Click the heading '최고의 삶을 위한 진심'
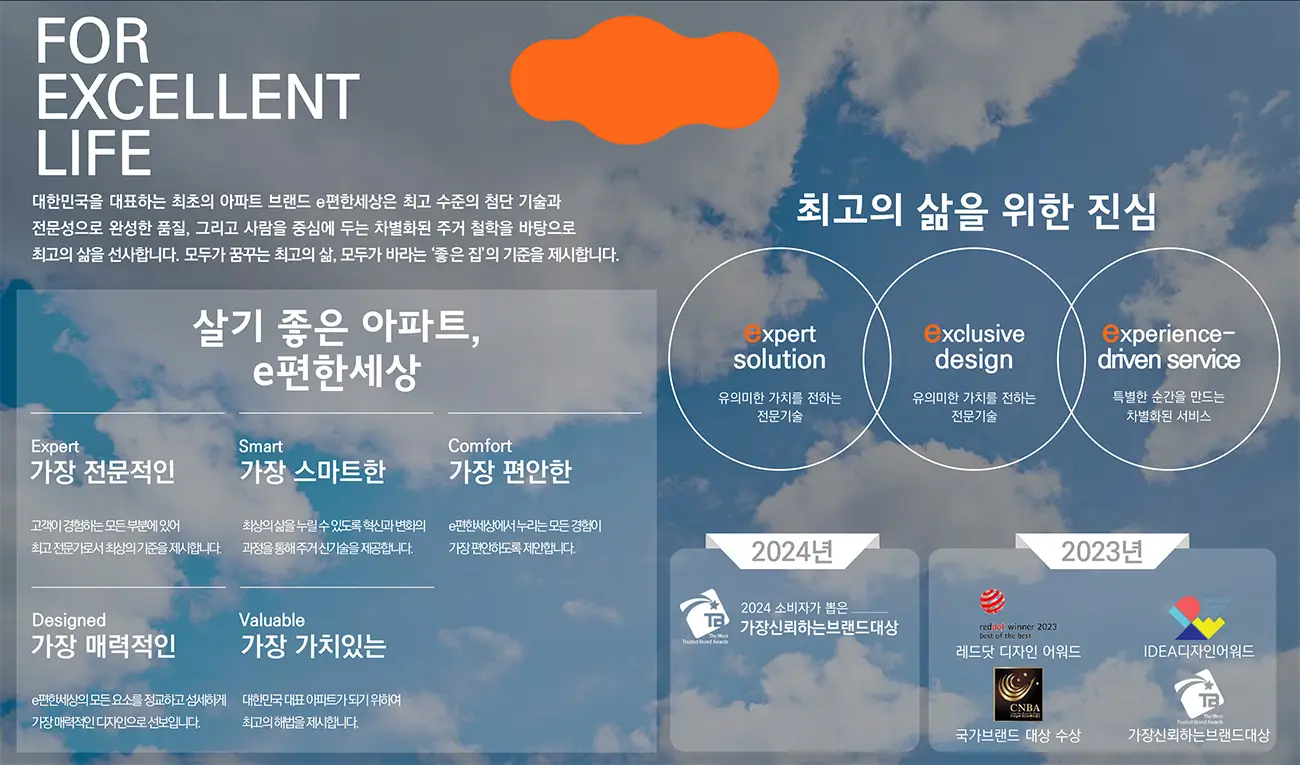Screen dimensions: 1300x765 977,211
